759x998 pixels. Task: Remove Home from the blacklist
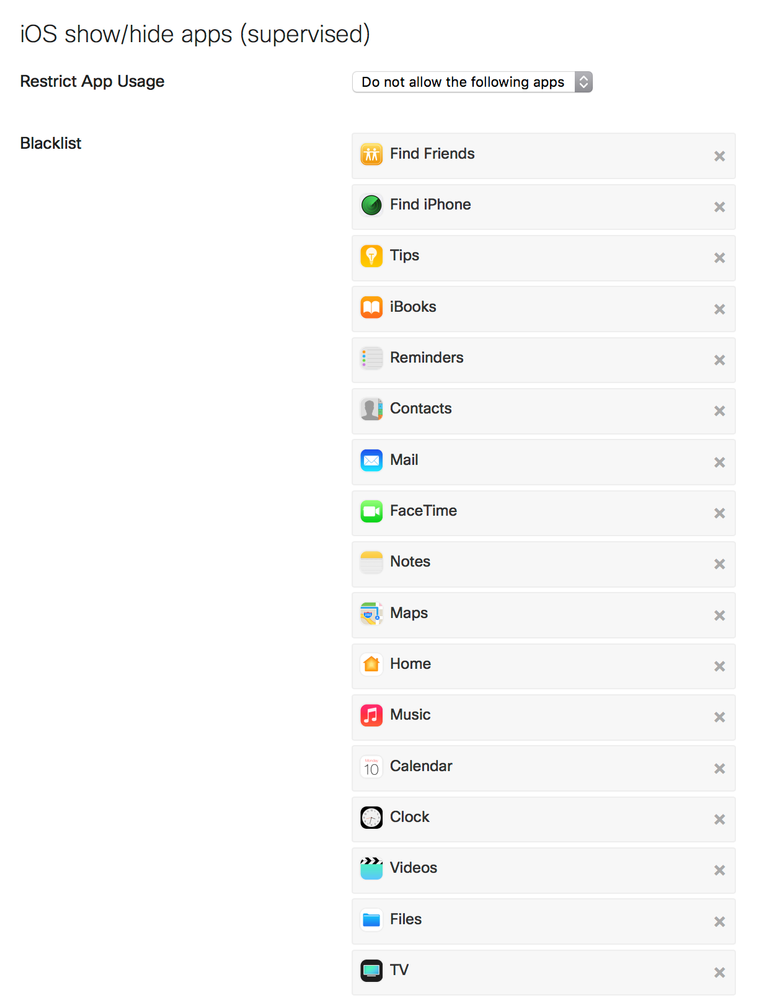pos(720,666)
